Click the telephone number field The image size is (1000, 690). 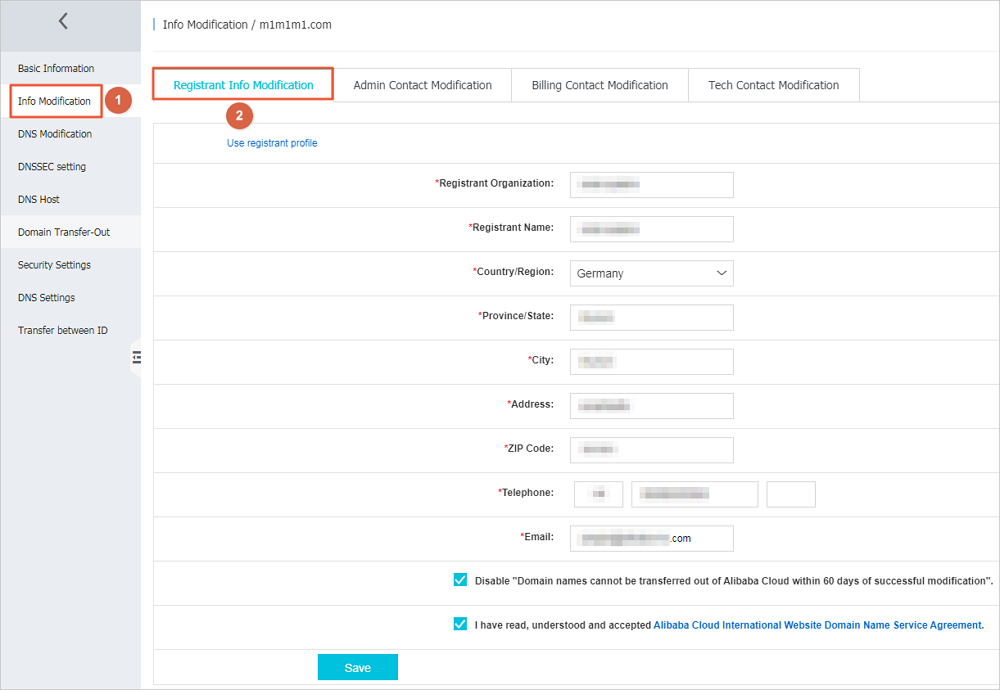(695, 494)
